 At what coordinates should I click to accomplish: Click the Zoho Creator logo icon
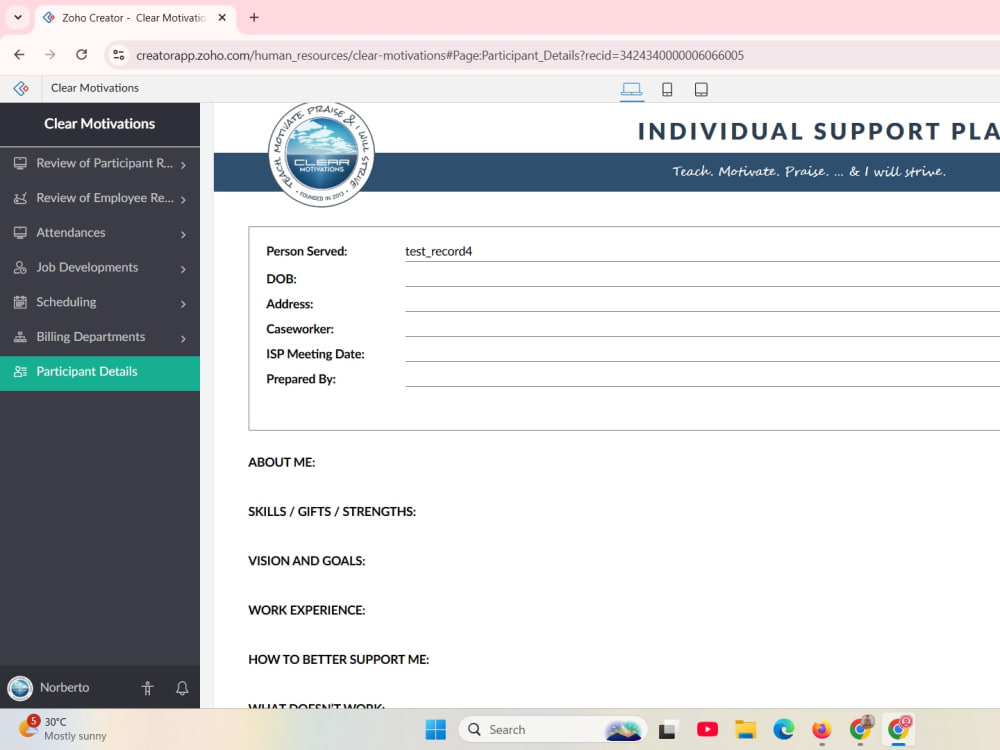(21, 88)
